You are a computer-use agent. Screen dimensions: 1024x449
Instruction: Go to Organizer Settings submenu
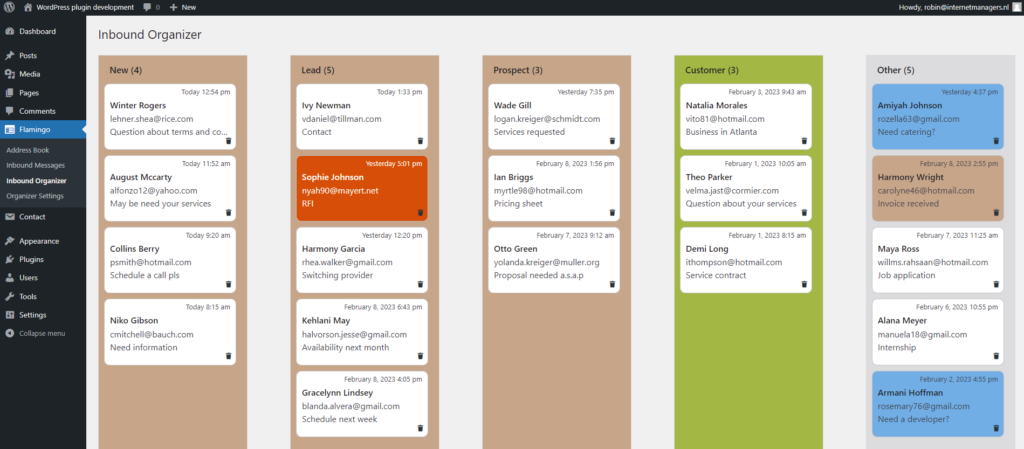(x=36, y=195)
